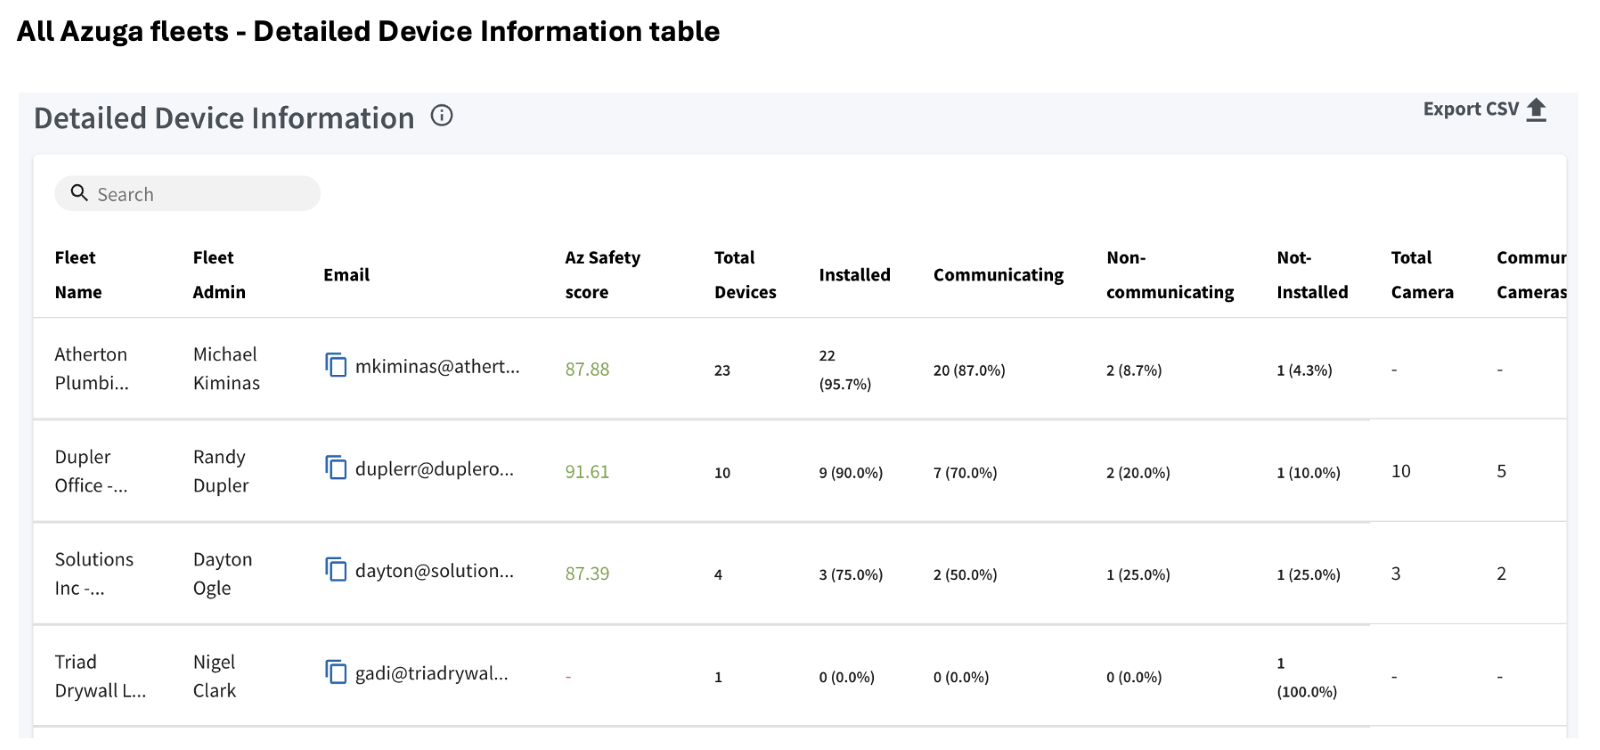Click the 91.61 safety score value
The image size is (1600, 750).
click(587, 472)
